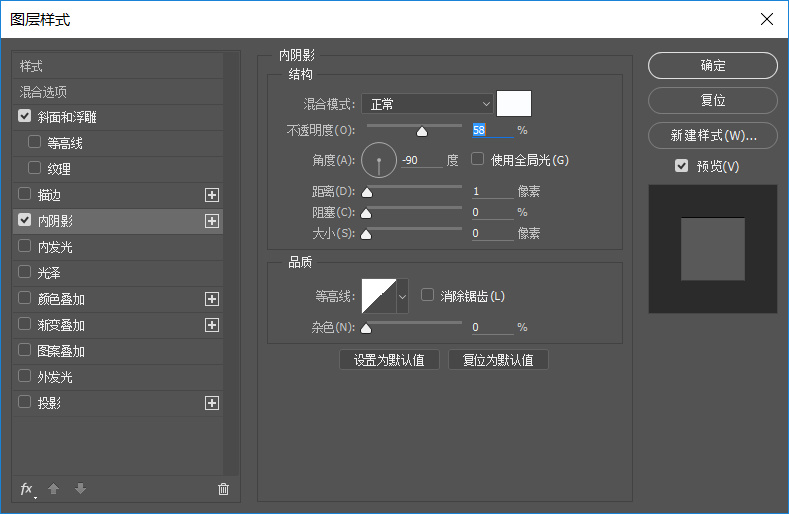Enable the 使用全局光 checkbox

point(478,159)
